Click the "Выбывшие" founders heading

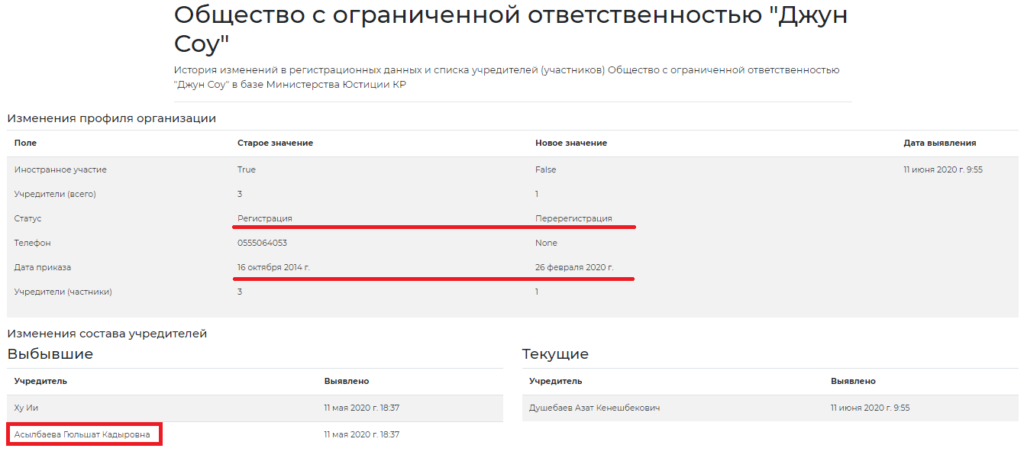50,354
